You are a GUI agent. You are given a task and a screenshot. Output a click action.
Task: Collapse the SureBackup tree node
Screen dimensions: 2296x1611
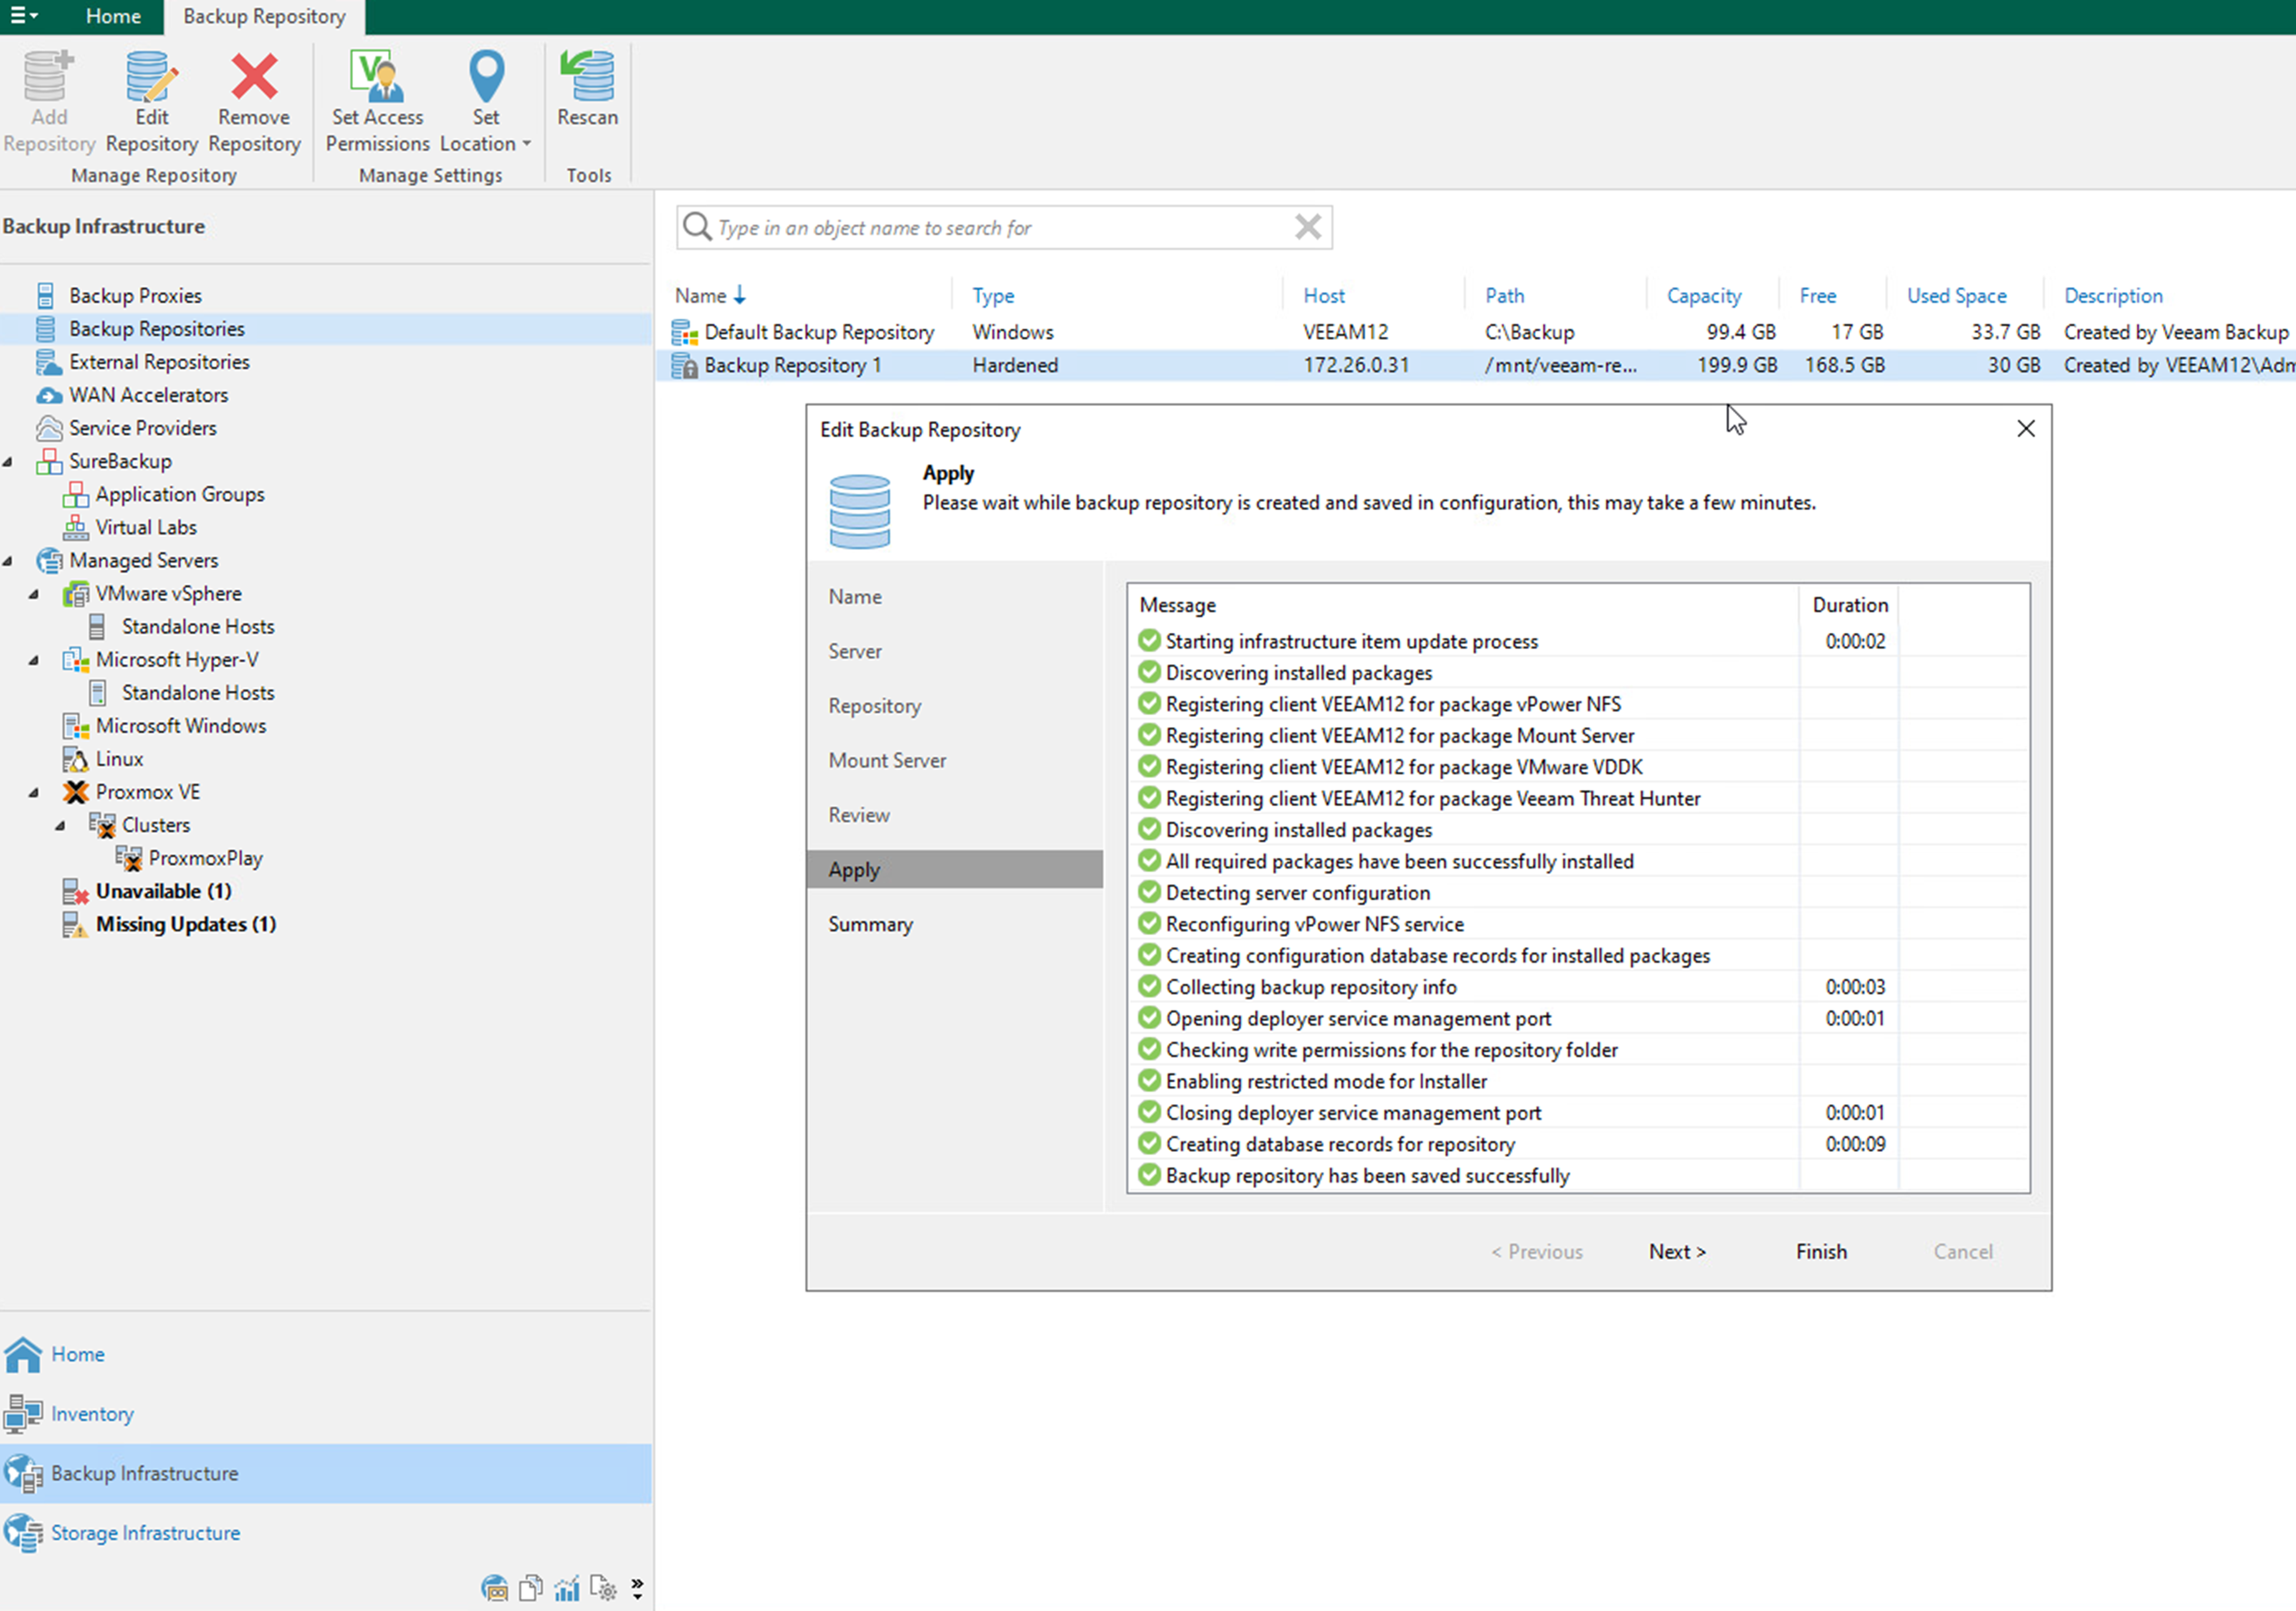pos(9,462)
